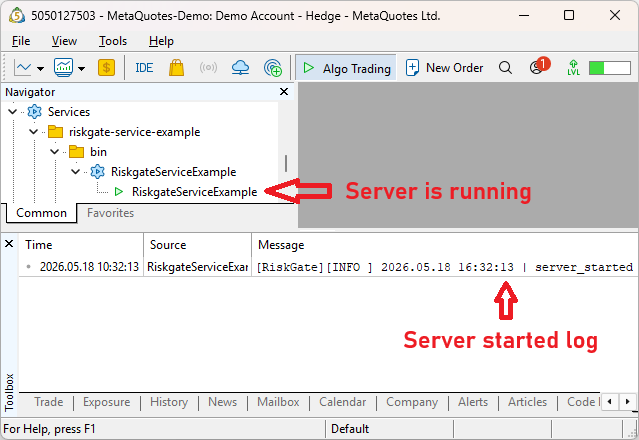The height and width of the screenshot is (440, 639).
Task: Open the new chart line icon
Action: [22, 68]
